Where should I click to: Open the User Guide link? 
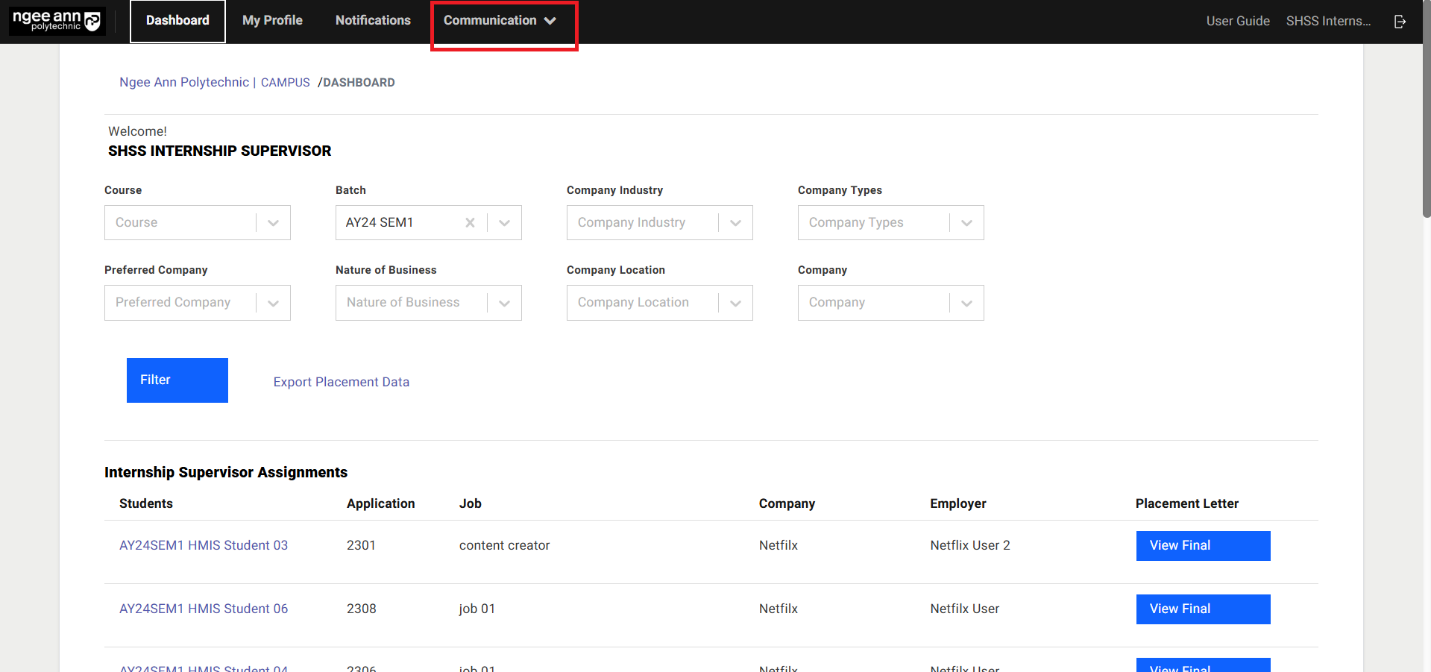point(1237,21)
